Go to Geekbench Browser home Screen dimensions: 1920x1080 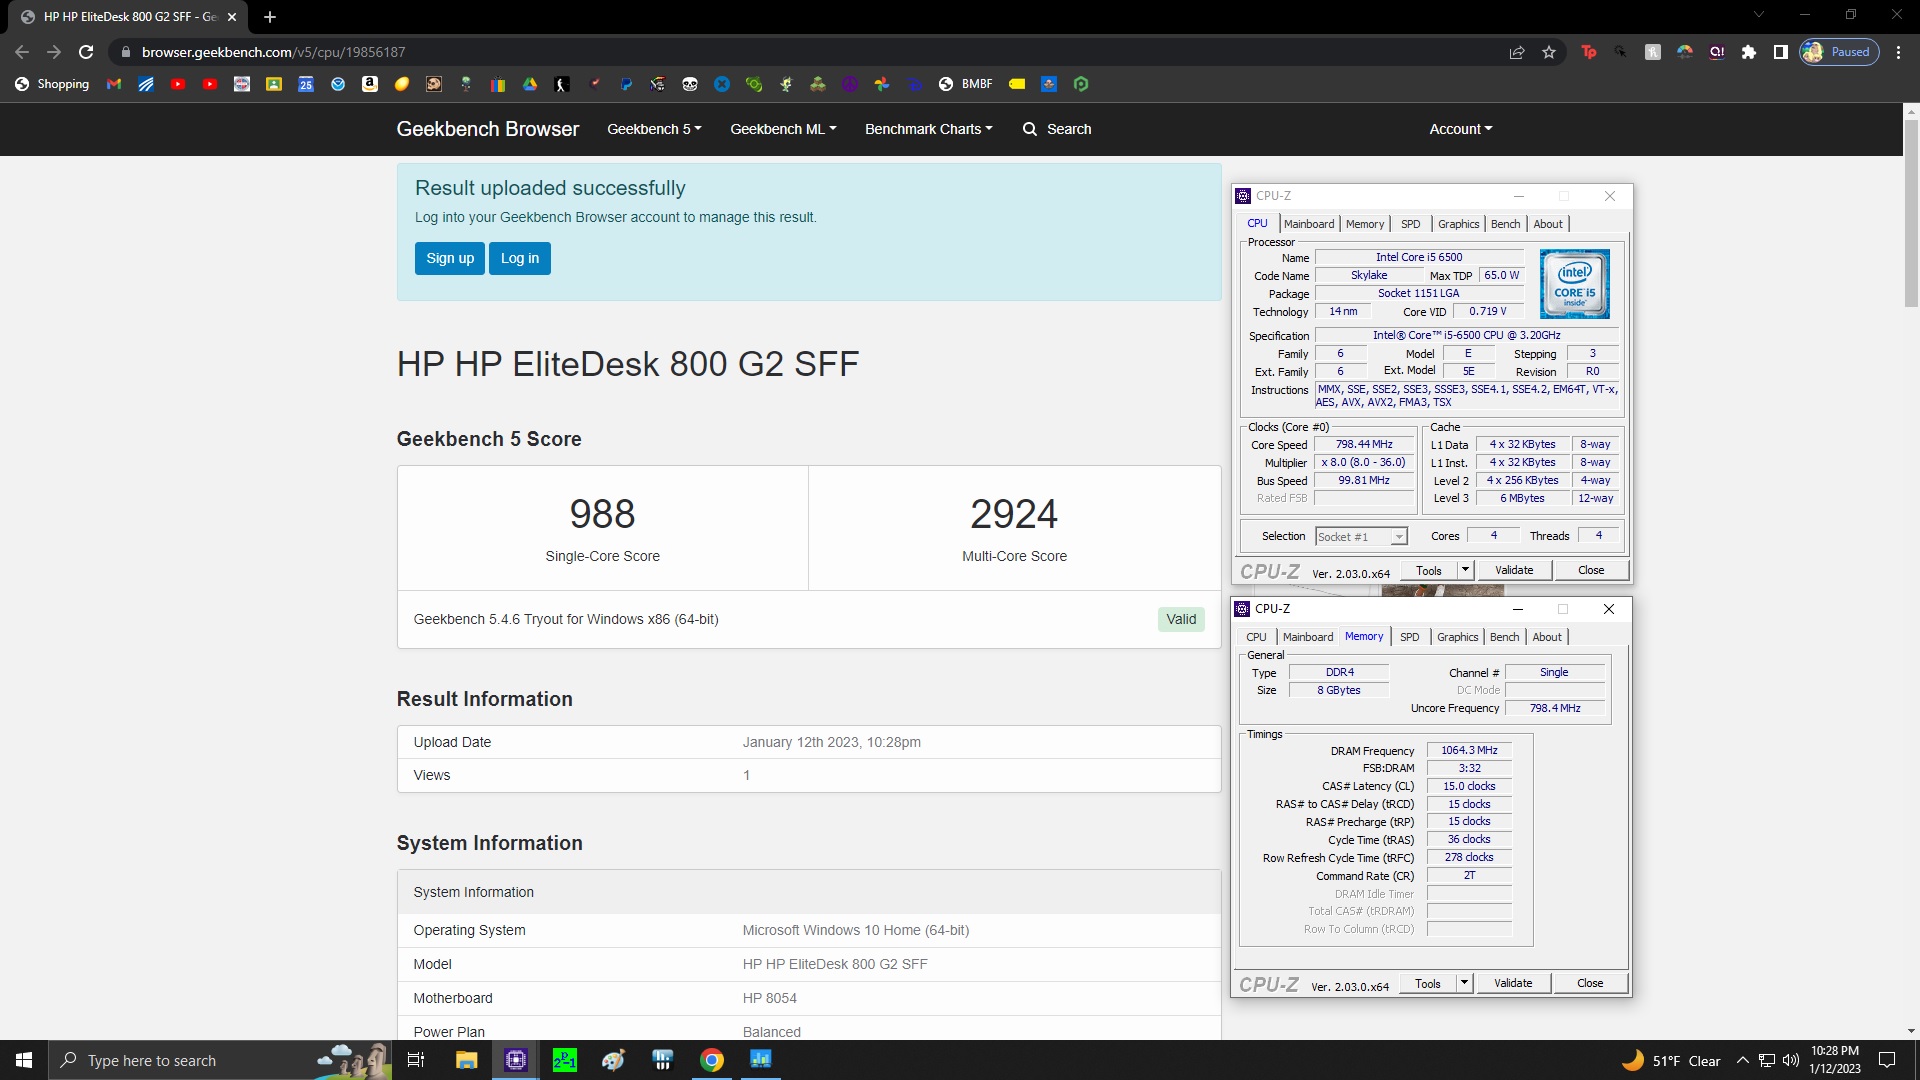point(488,129)
